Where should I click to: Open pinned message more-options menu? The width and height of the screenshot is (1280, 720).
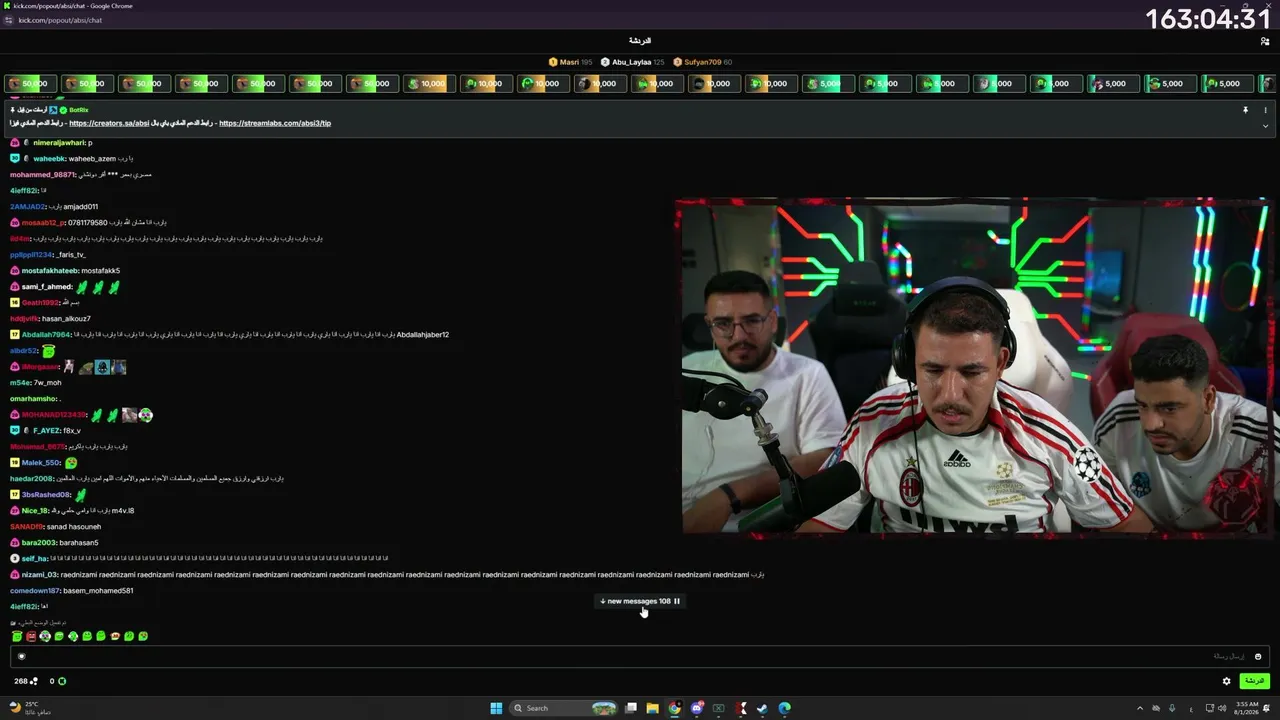point(1265,110)
